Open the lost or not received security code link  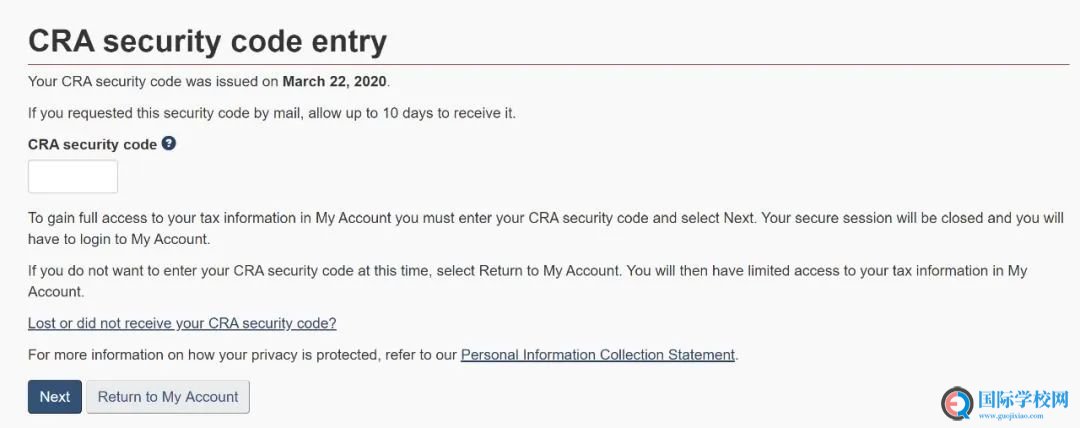(183, 323)
